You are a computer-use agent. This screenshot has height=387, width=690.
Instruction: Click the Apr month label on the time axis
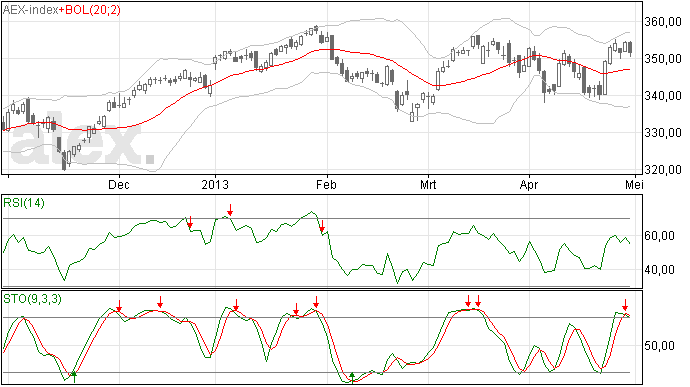(529, 184)
